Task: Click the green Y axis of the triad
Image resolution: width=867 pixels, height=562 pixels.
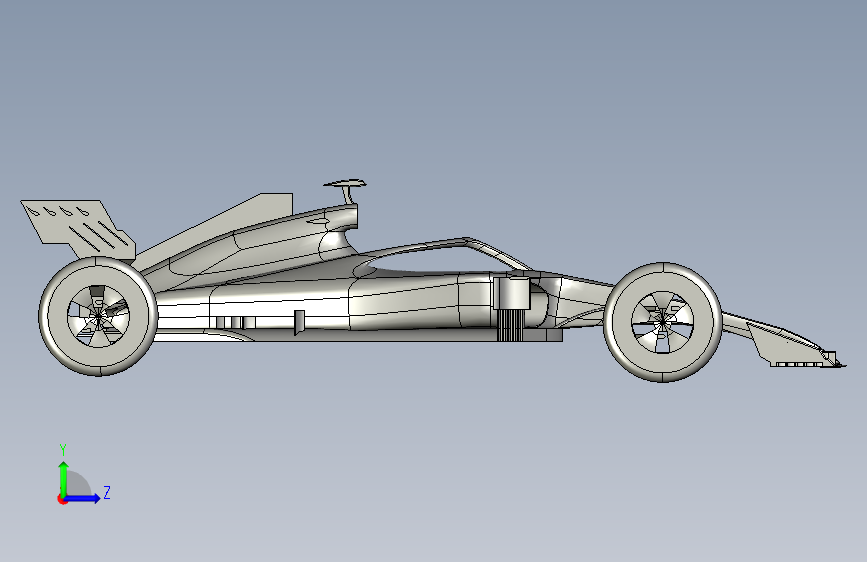Action: click(x=64, y=478)
